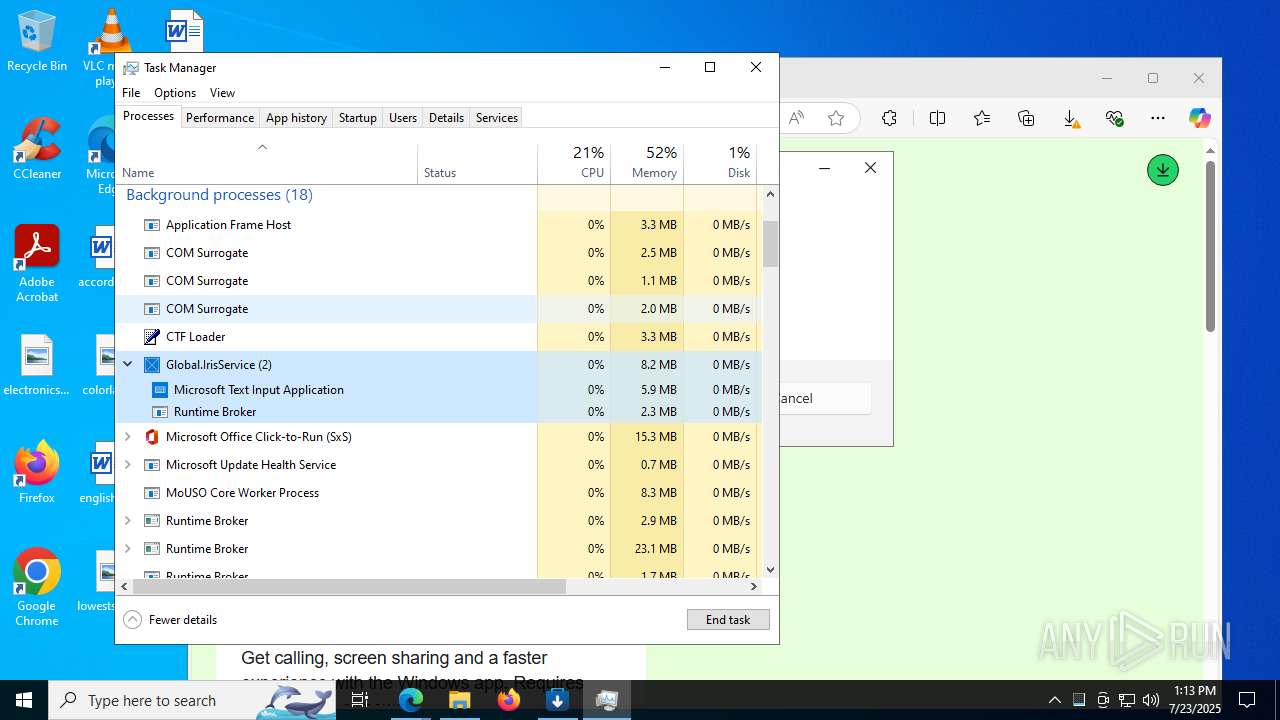Image resolution: width=1280 pixels, height=720 pixels.
Task: Collapse the Global.IrisService group
Action: point(128,365)
